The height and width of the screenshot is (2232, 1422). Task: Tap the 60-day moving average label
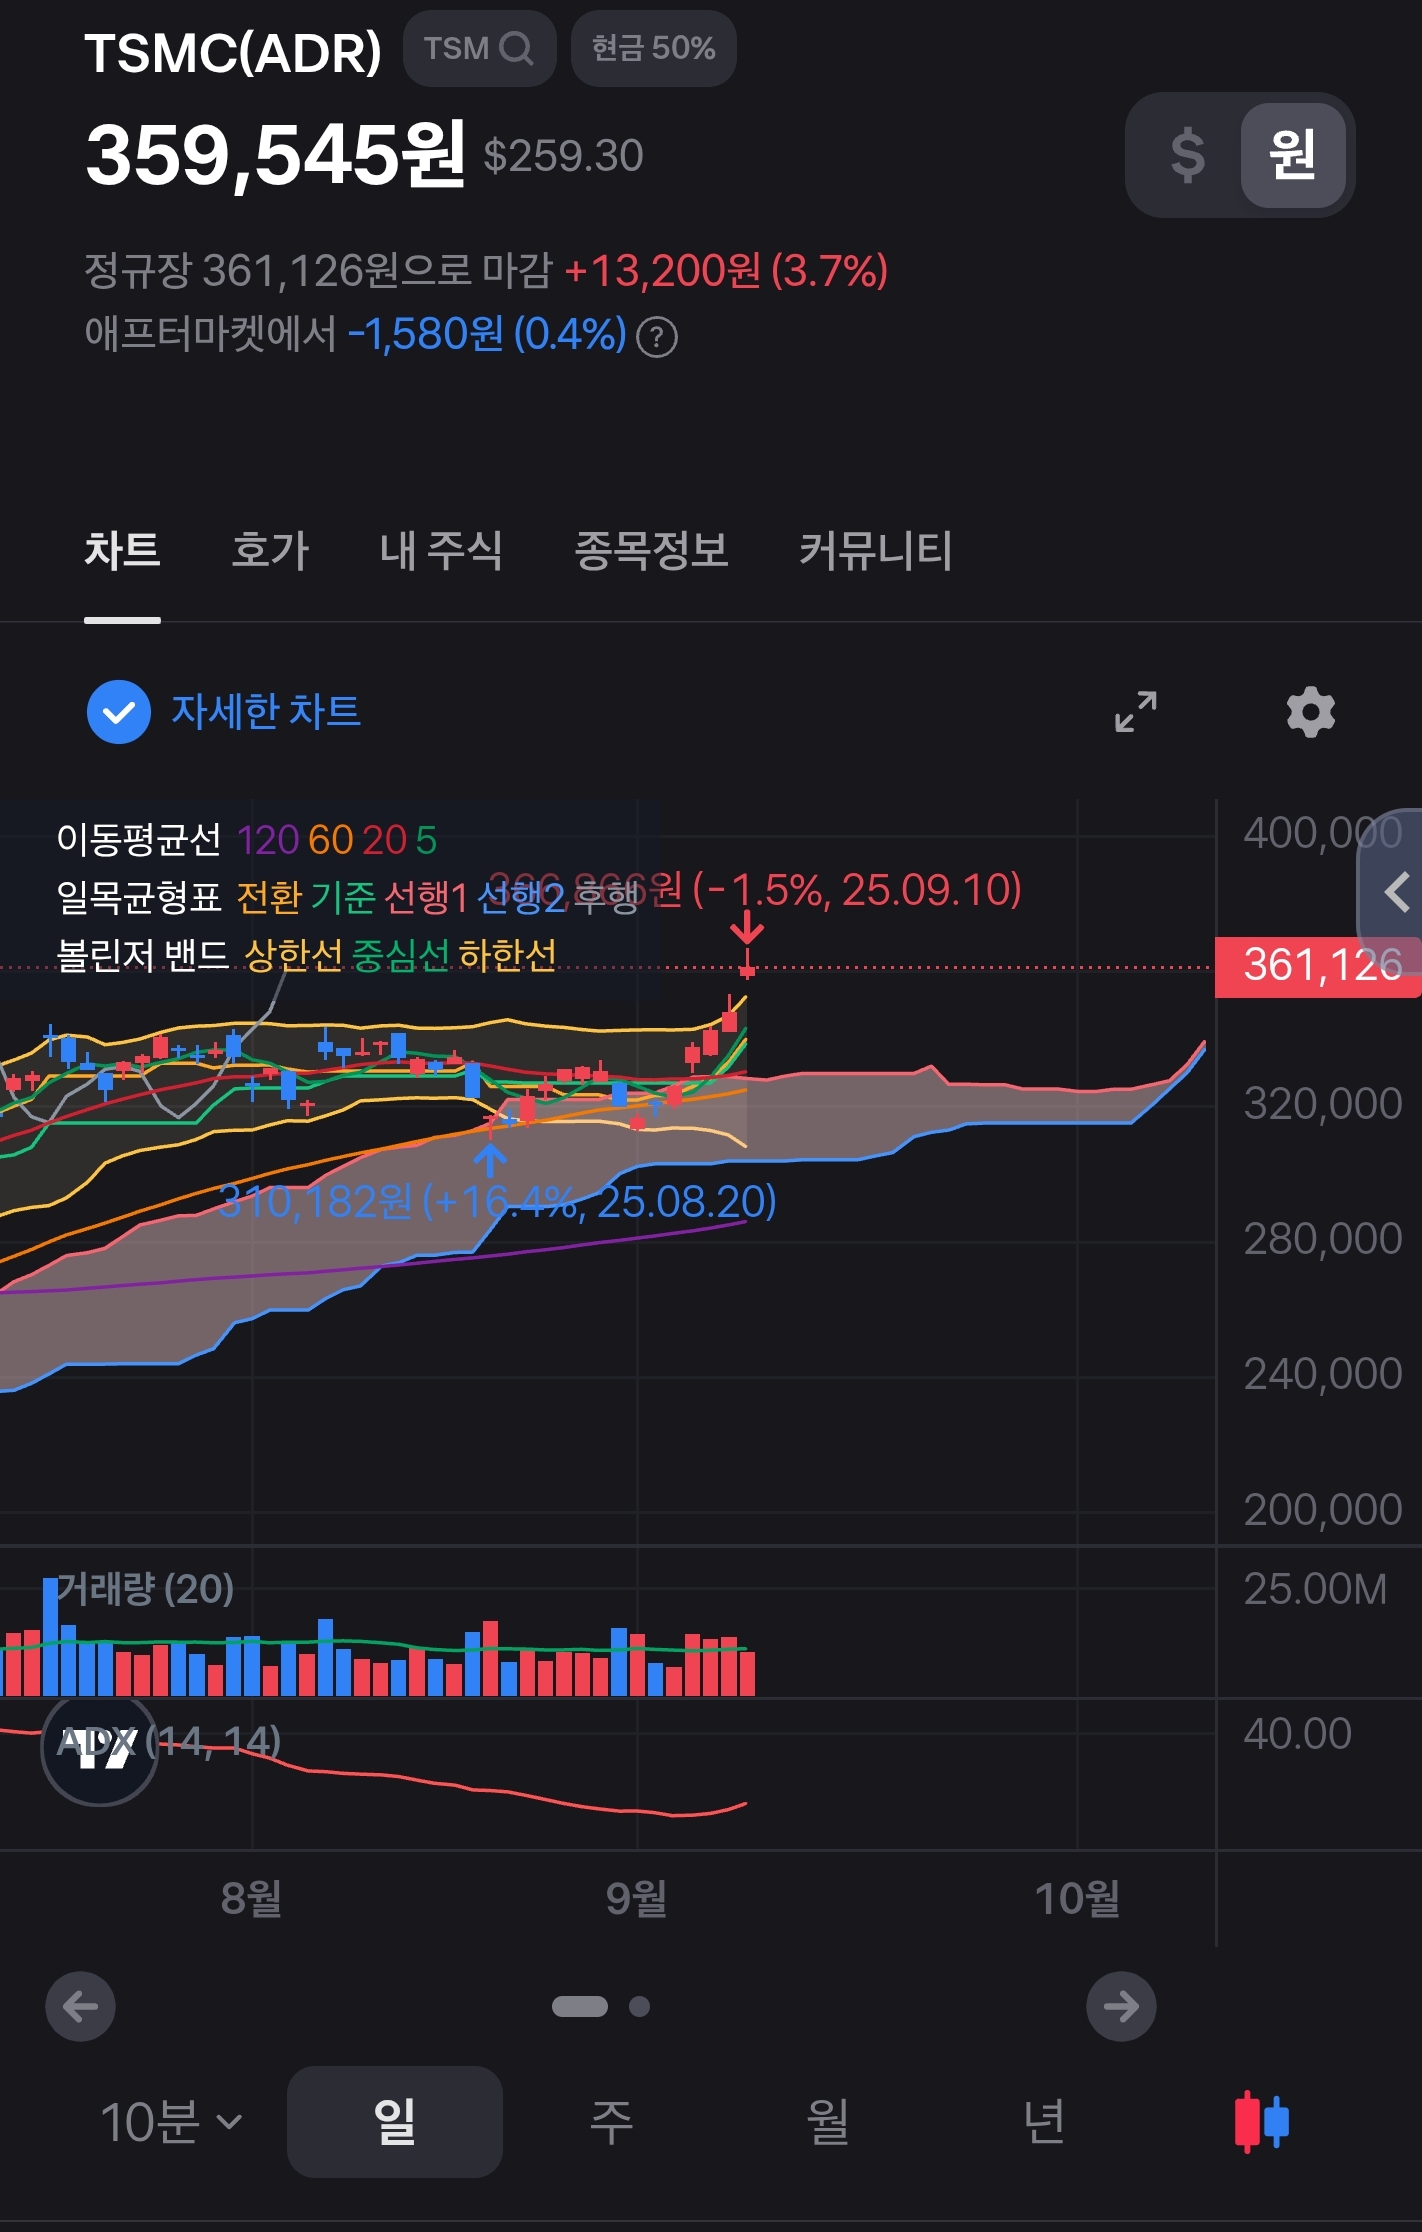[330, 841]
